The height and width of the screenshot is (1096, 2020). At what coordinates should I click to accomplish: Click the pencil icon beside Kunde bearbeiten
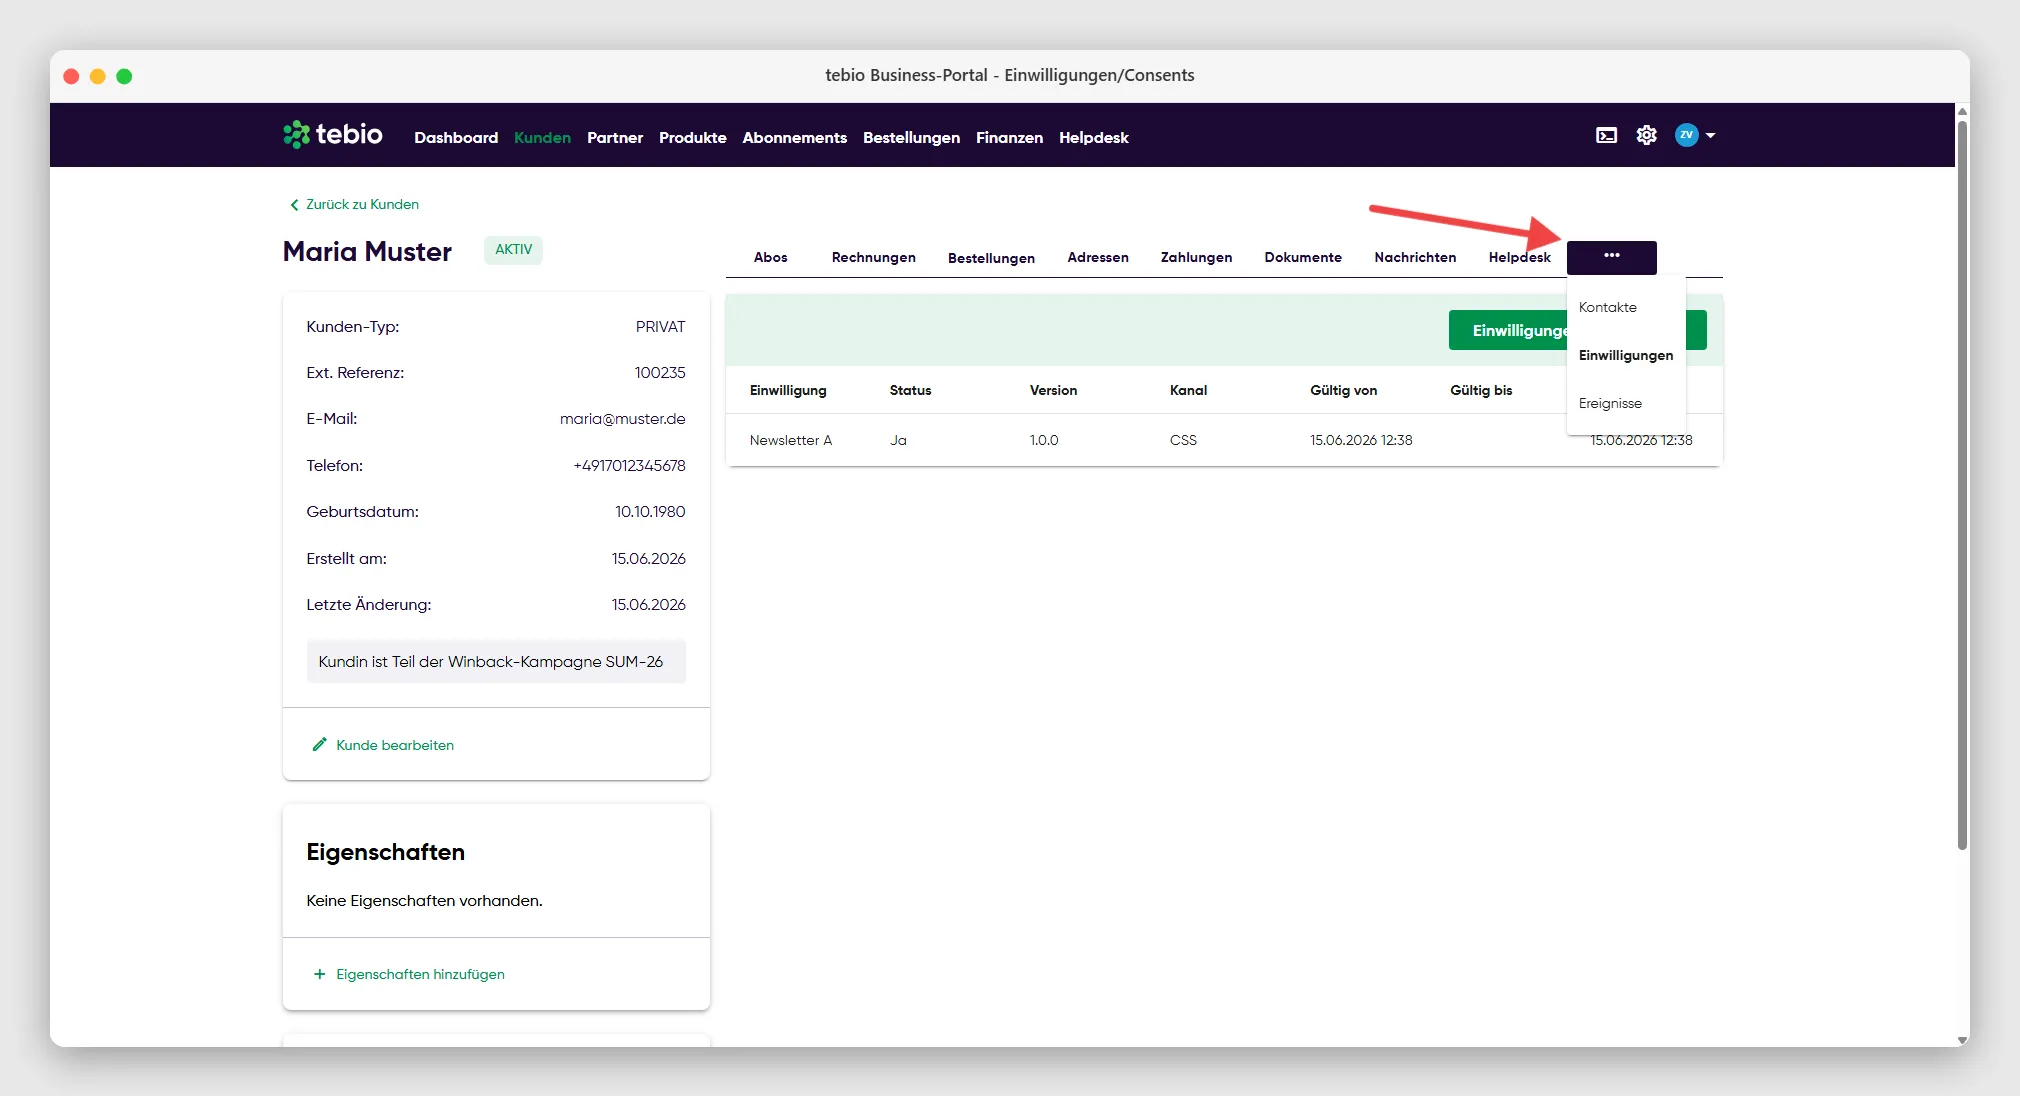[319, 744]
